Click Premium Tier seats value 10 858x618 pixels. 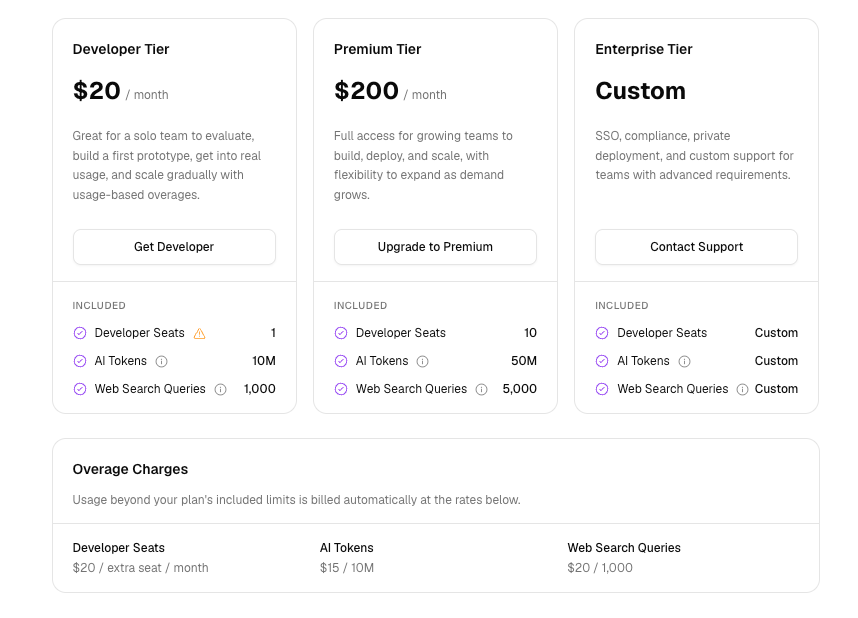pos(530,333)
